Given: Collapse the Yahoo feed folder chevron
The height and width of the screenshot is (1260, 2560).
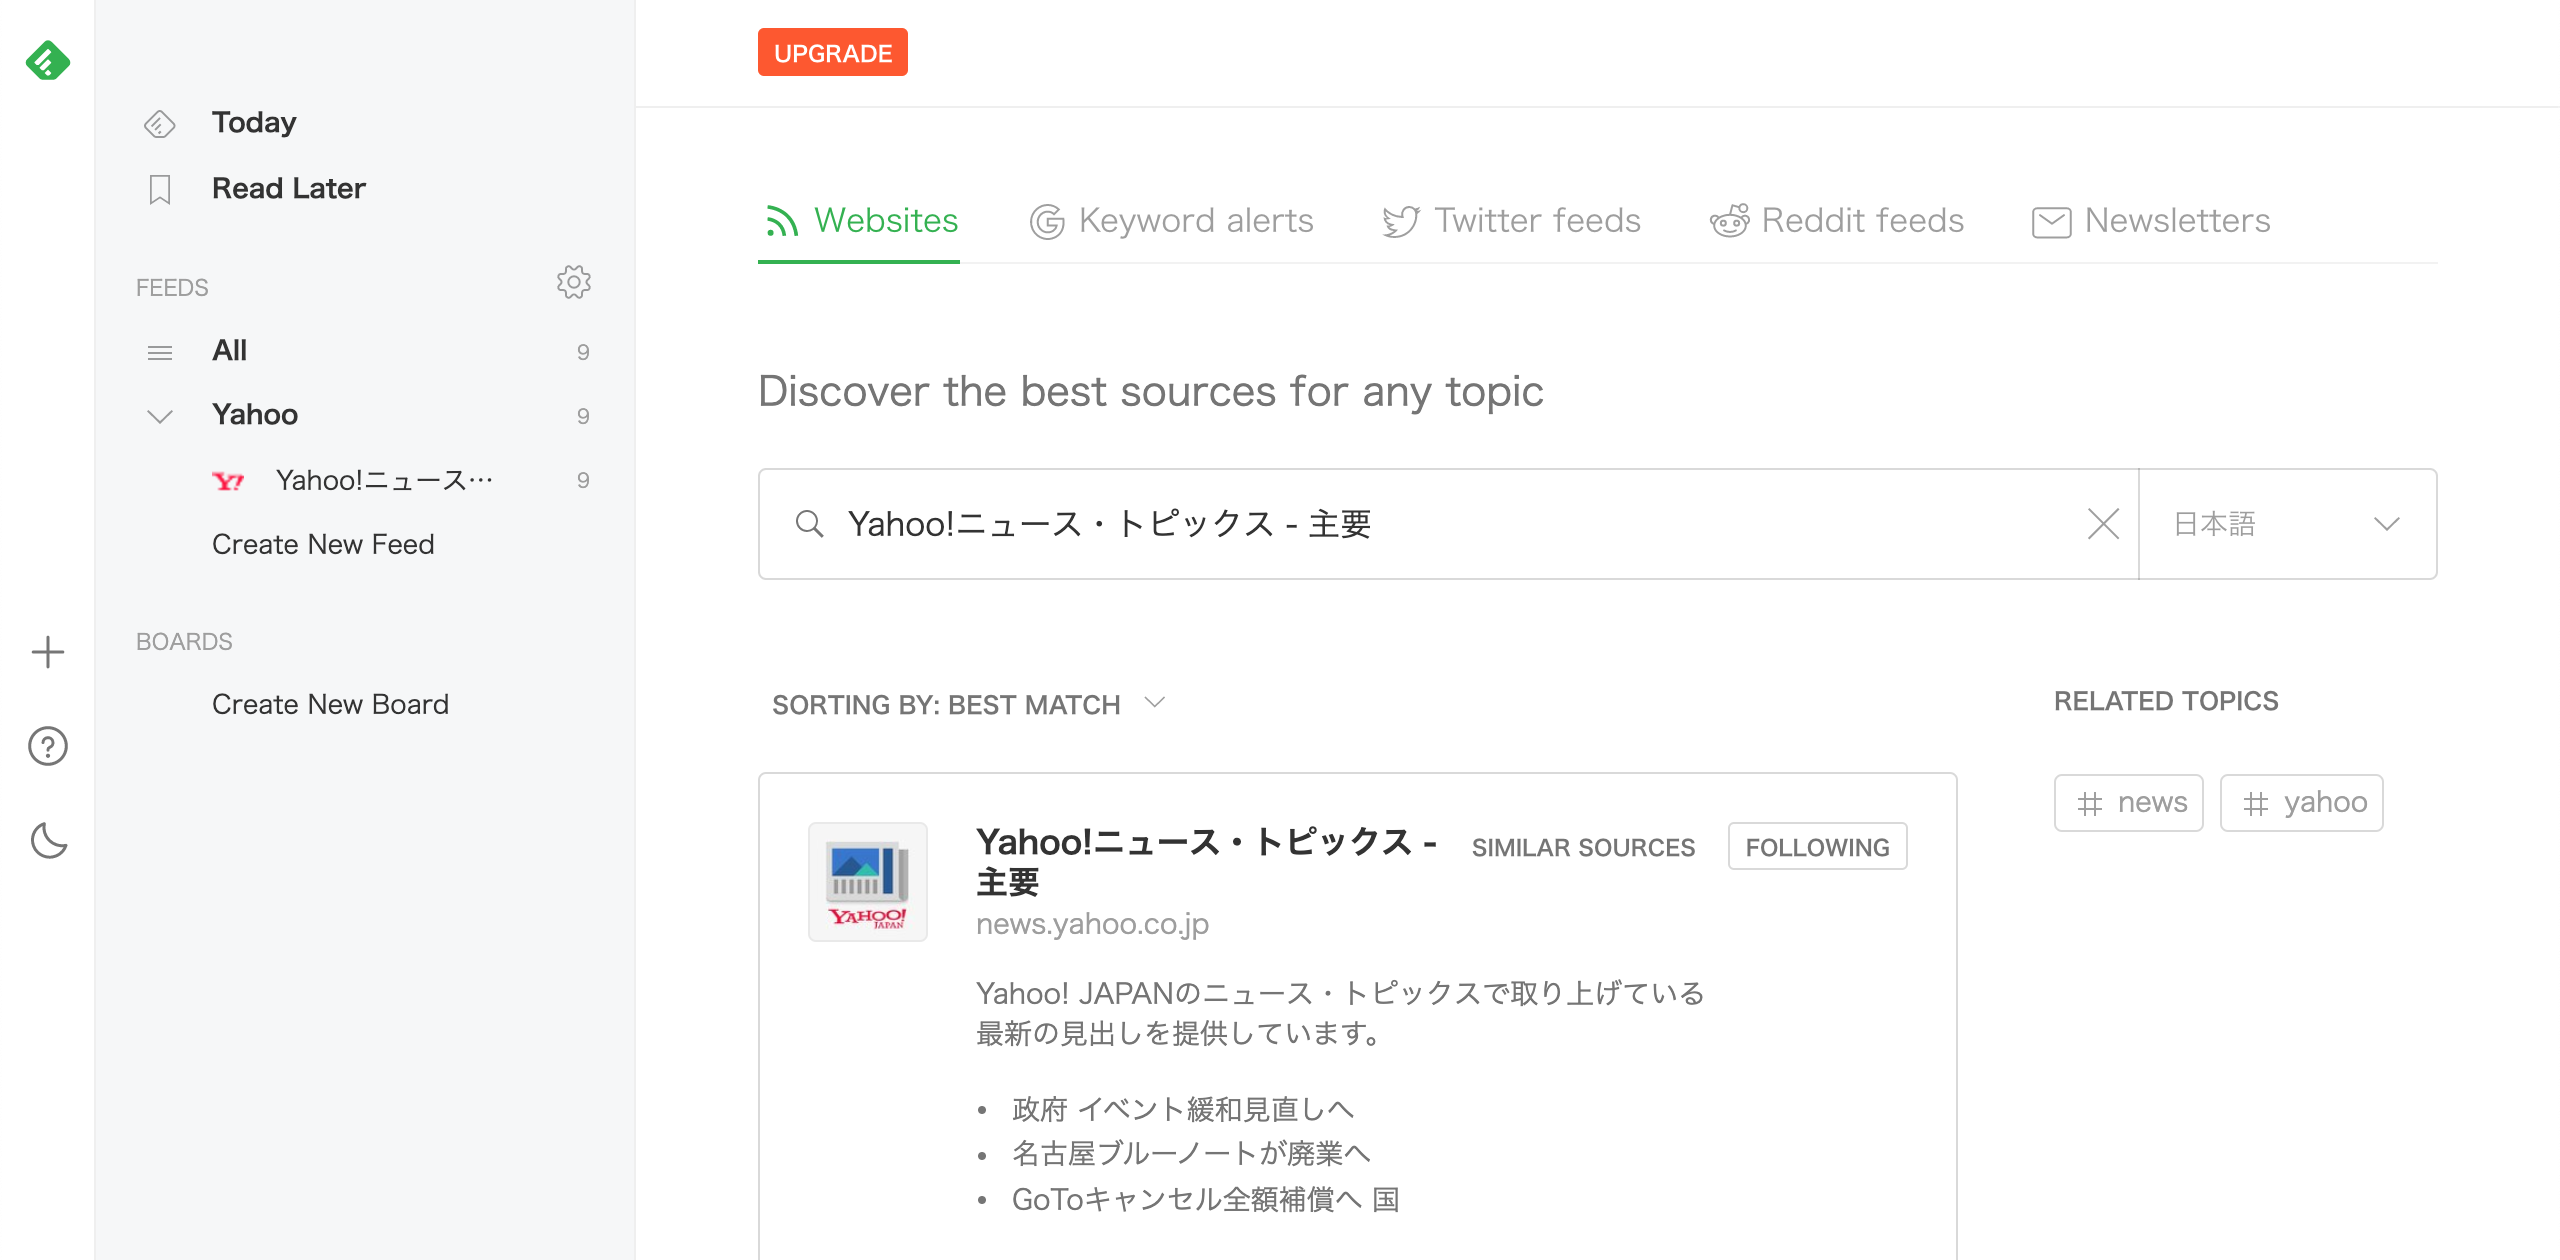Looking at the screenshot, I should pyautogui.click(x=160, y=416).
